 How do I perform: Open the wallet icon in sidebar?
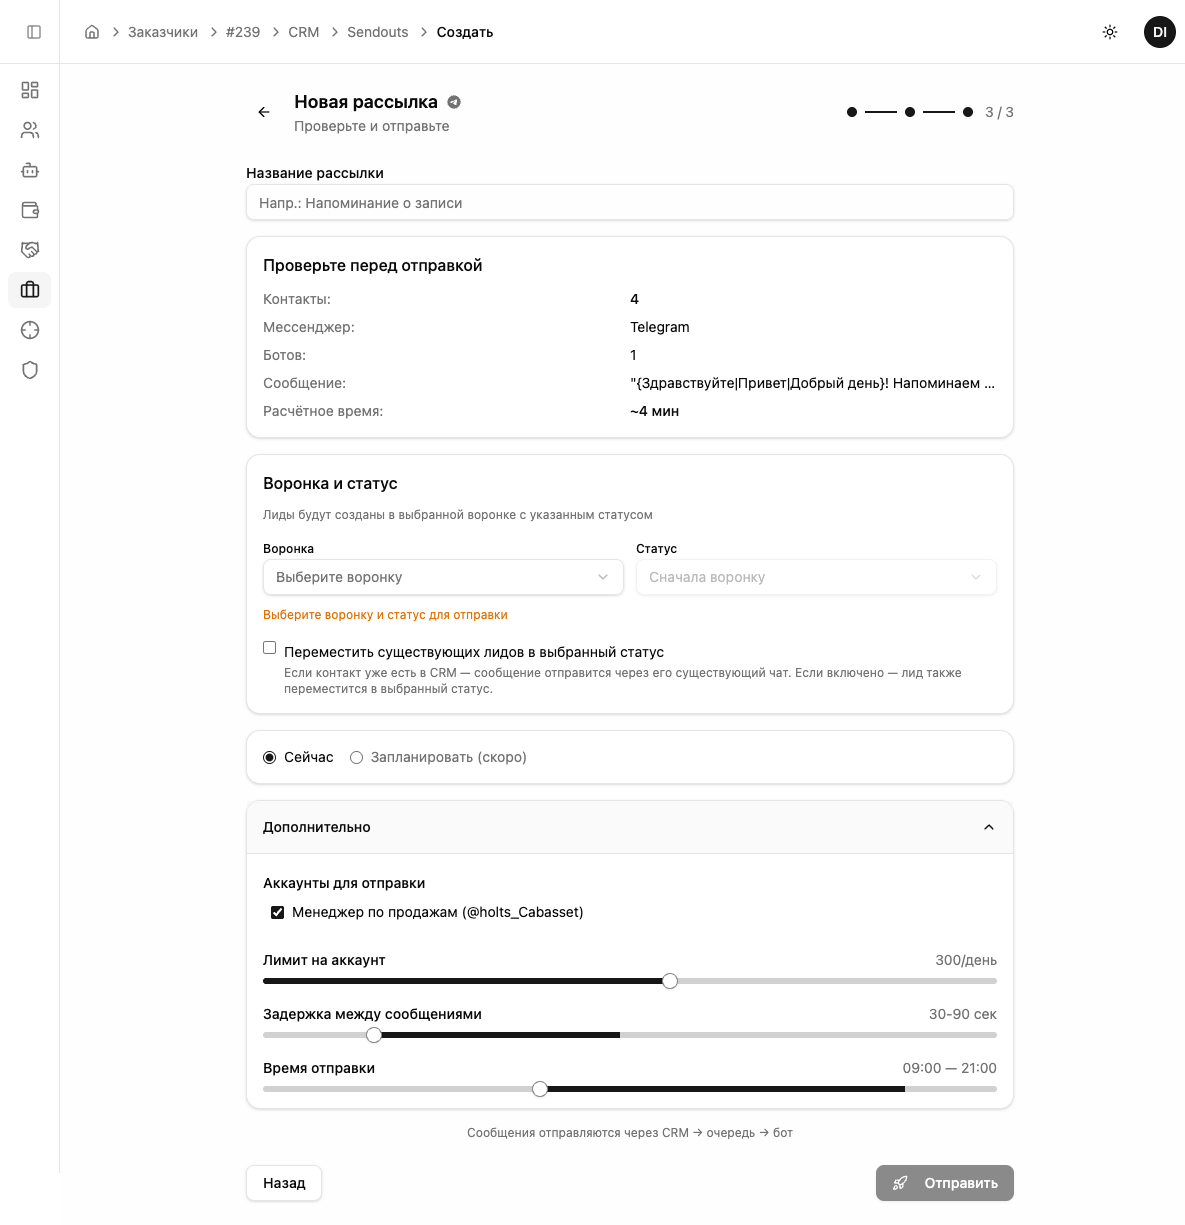[x=30, y=210]
